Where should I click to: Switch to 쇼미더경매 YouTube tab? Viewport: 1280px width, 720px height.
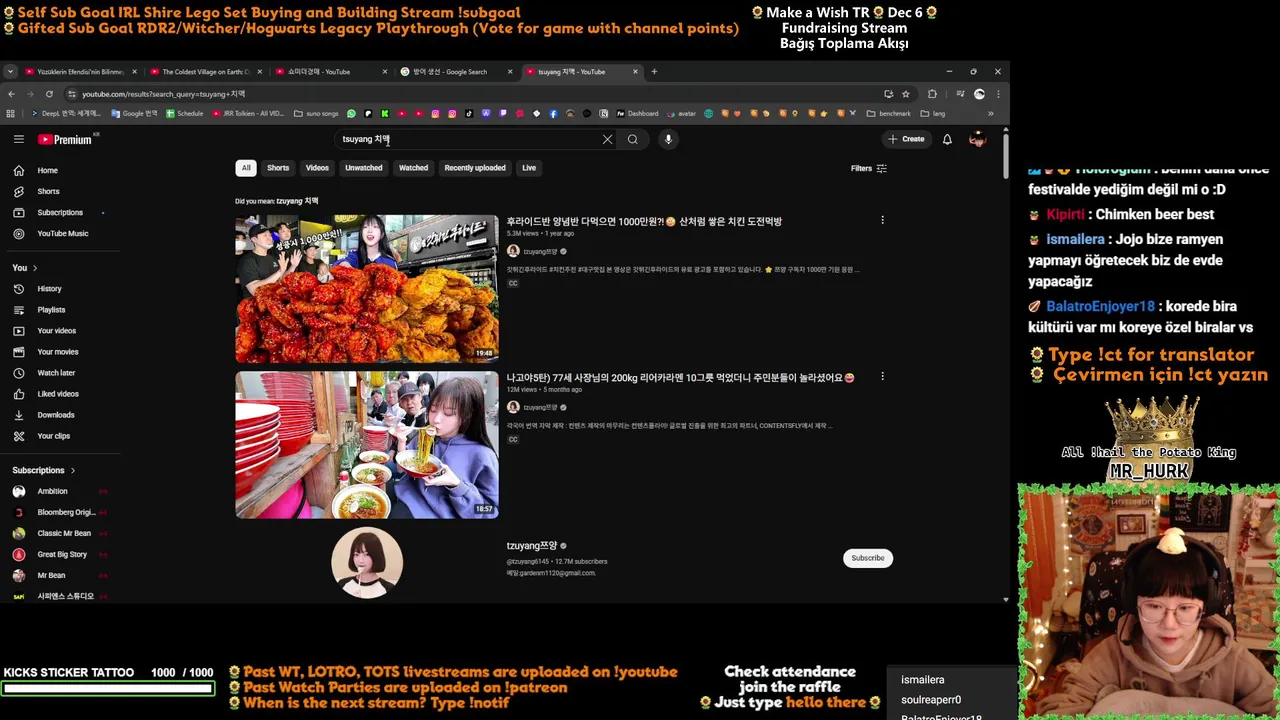coord(330,72)
